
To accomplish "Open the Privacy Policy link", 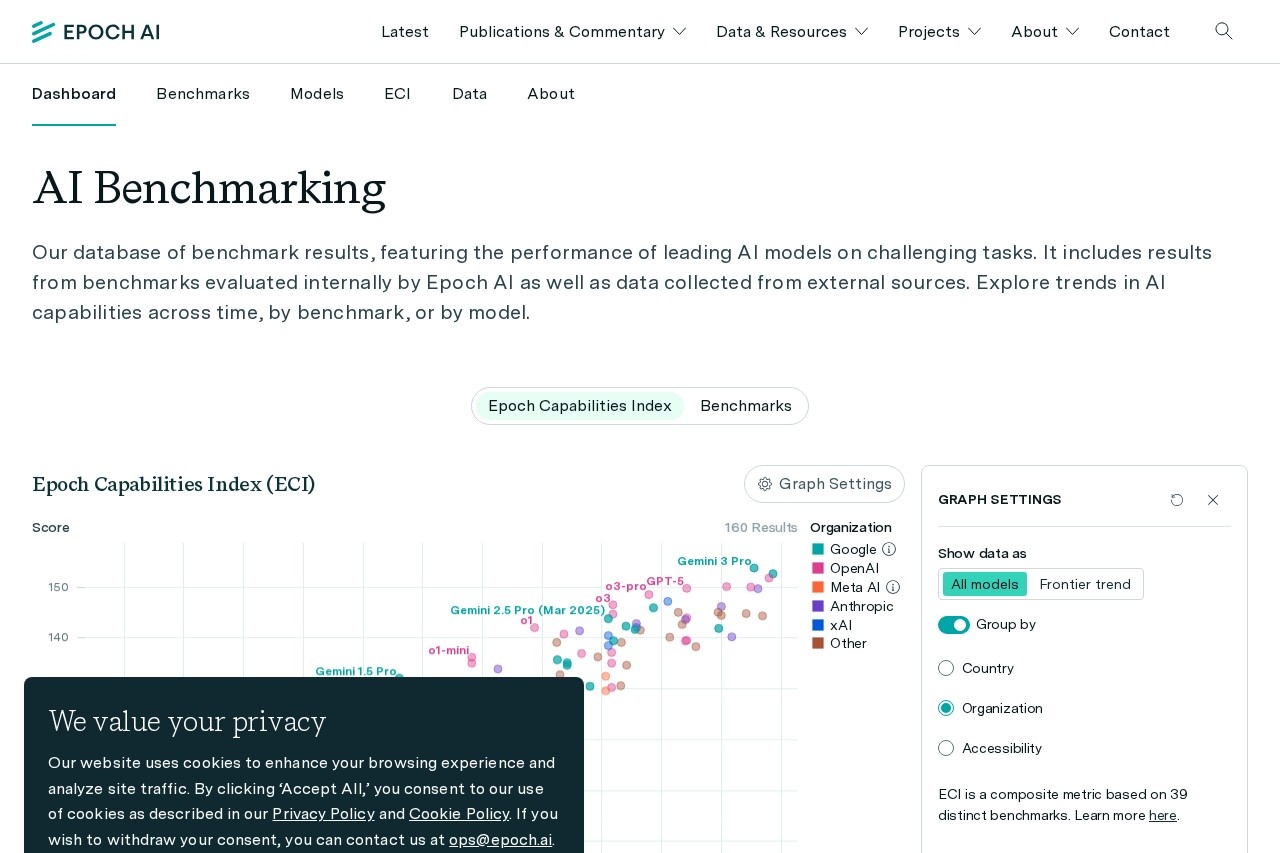I will (323, 813).
